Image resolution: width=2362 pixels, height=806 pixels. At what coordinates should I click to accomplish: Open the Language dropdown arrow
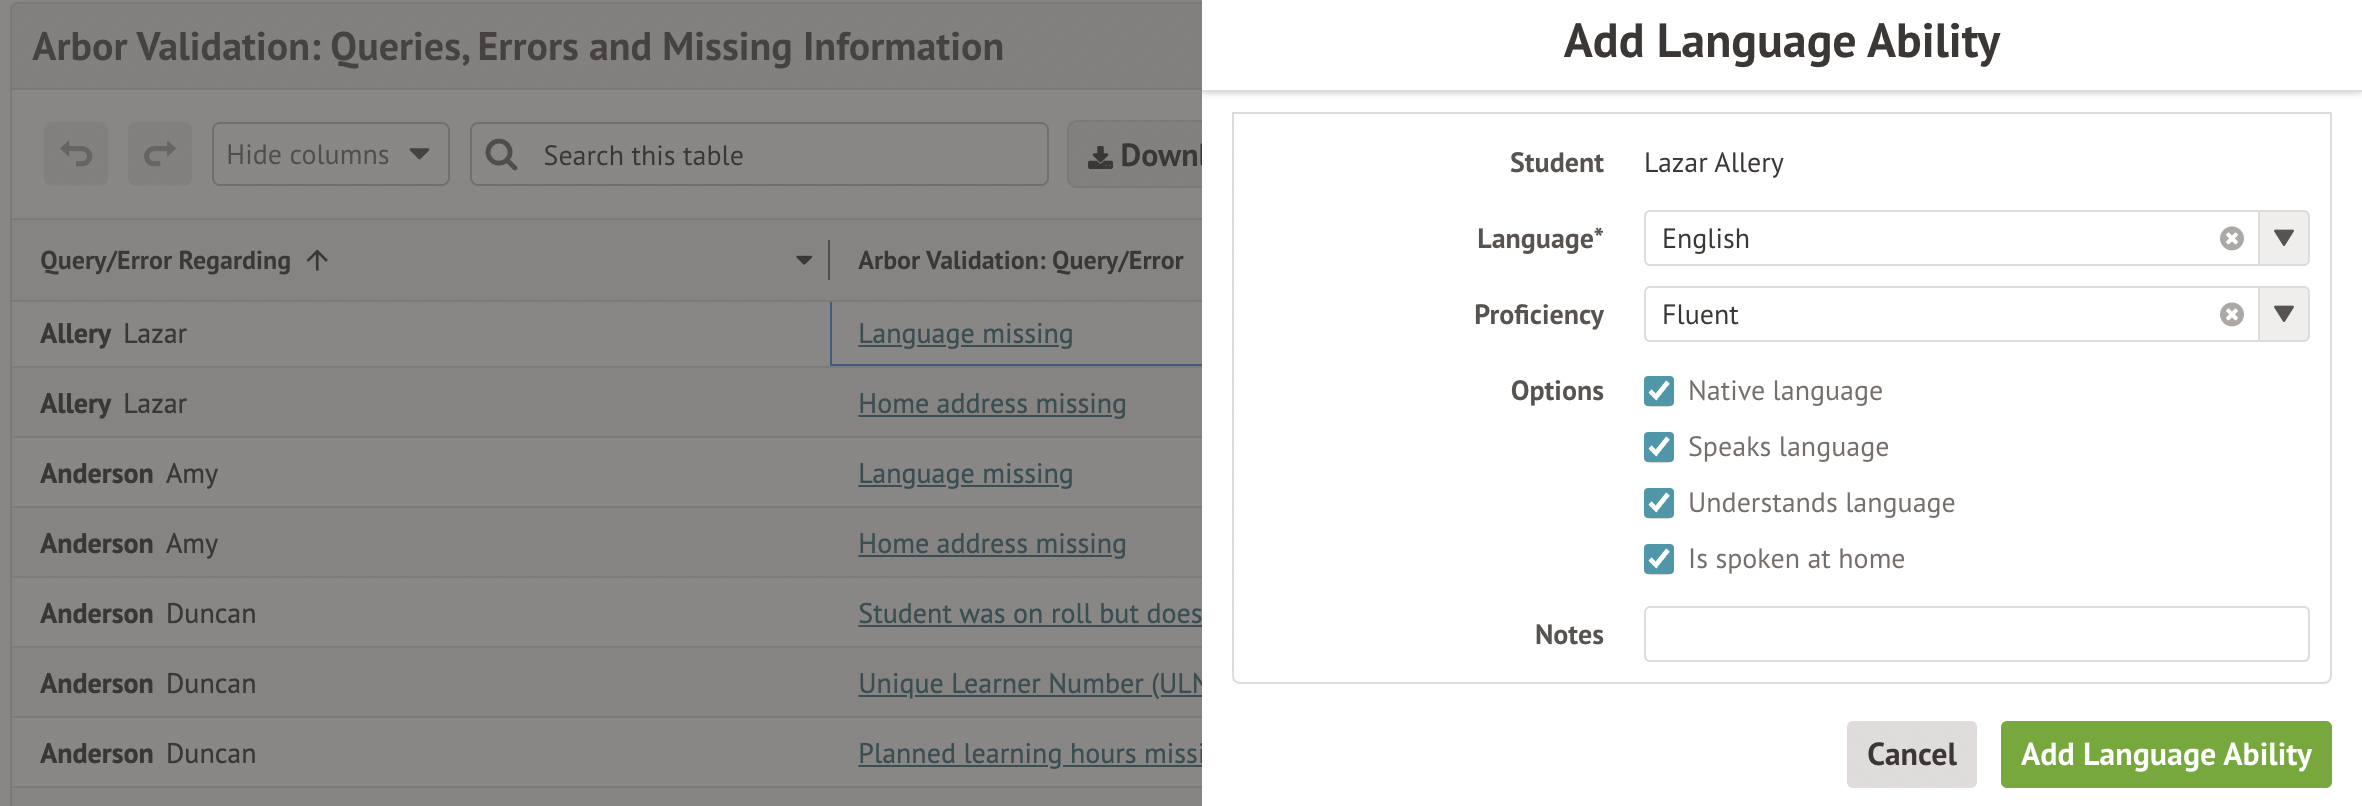tap(2283, 238)
